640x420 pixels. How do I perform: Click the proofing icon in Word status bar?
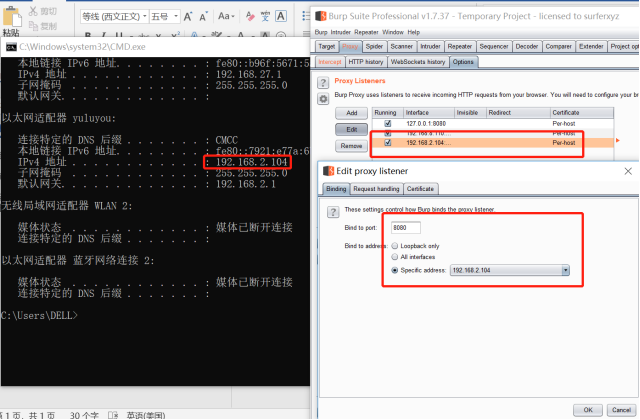coord(113,416)
